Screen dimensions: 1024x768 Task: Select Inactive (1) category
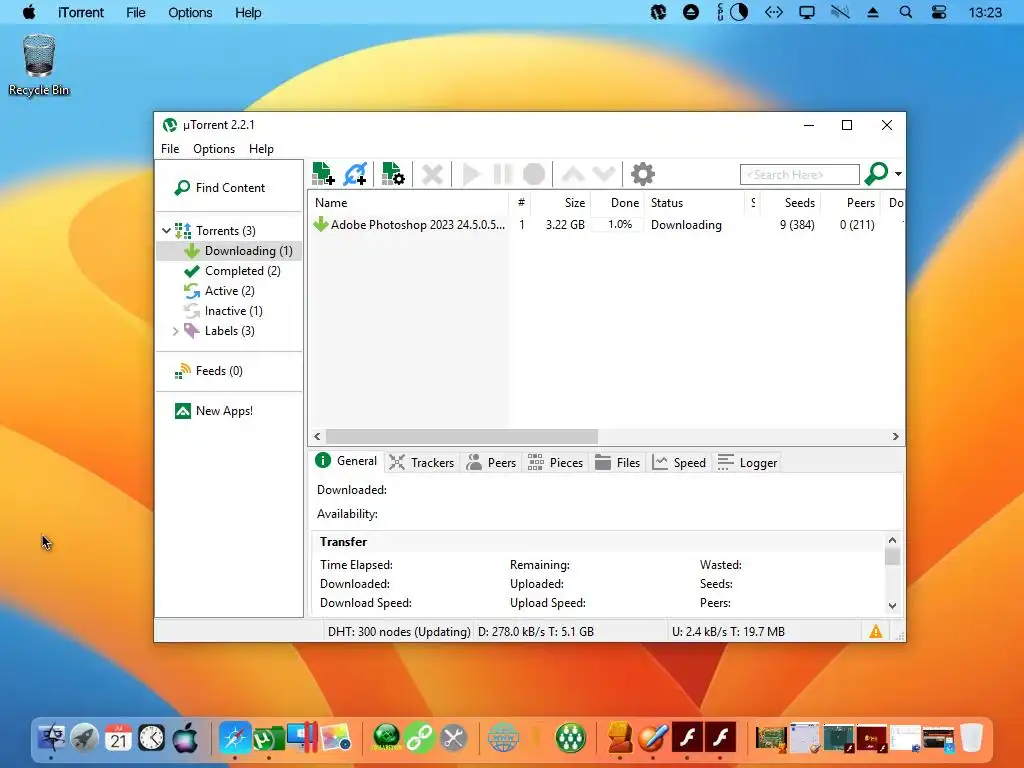223,311
